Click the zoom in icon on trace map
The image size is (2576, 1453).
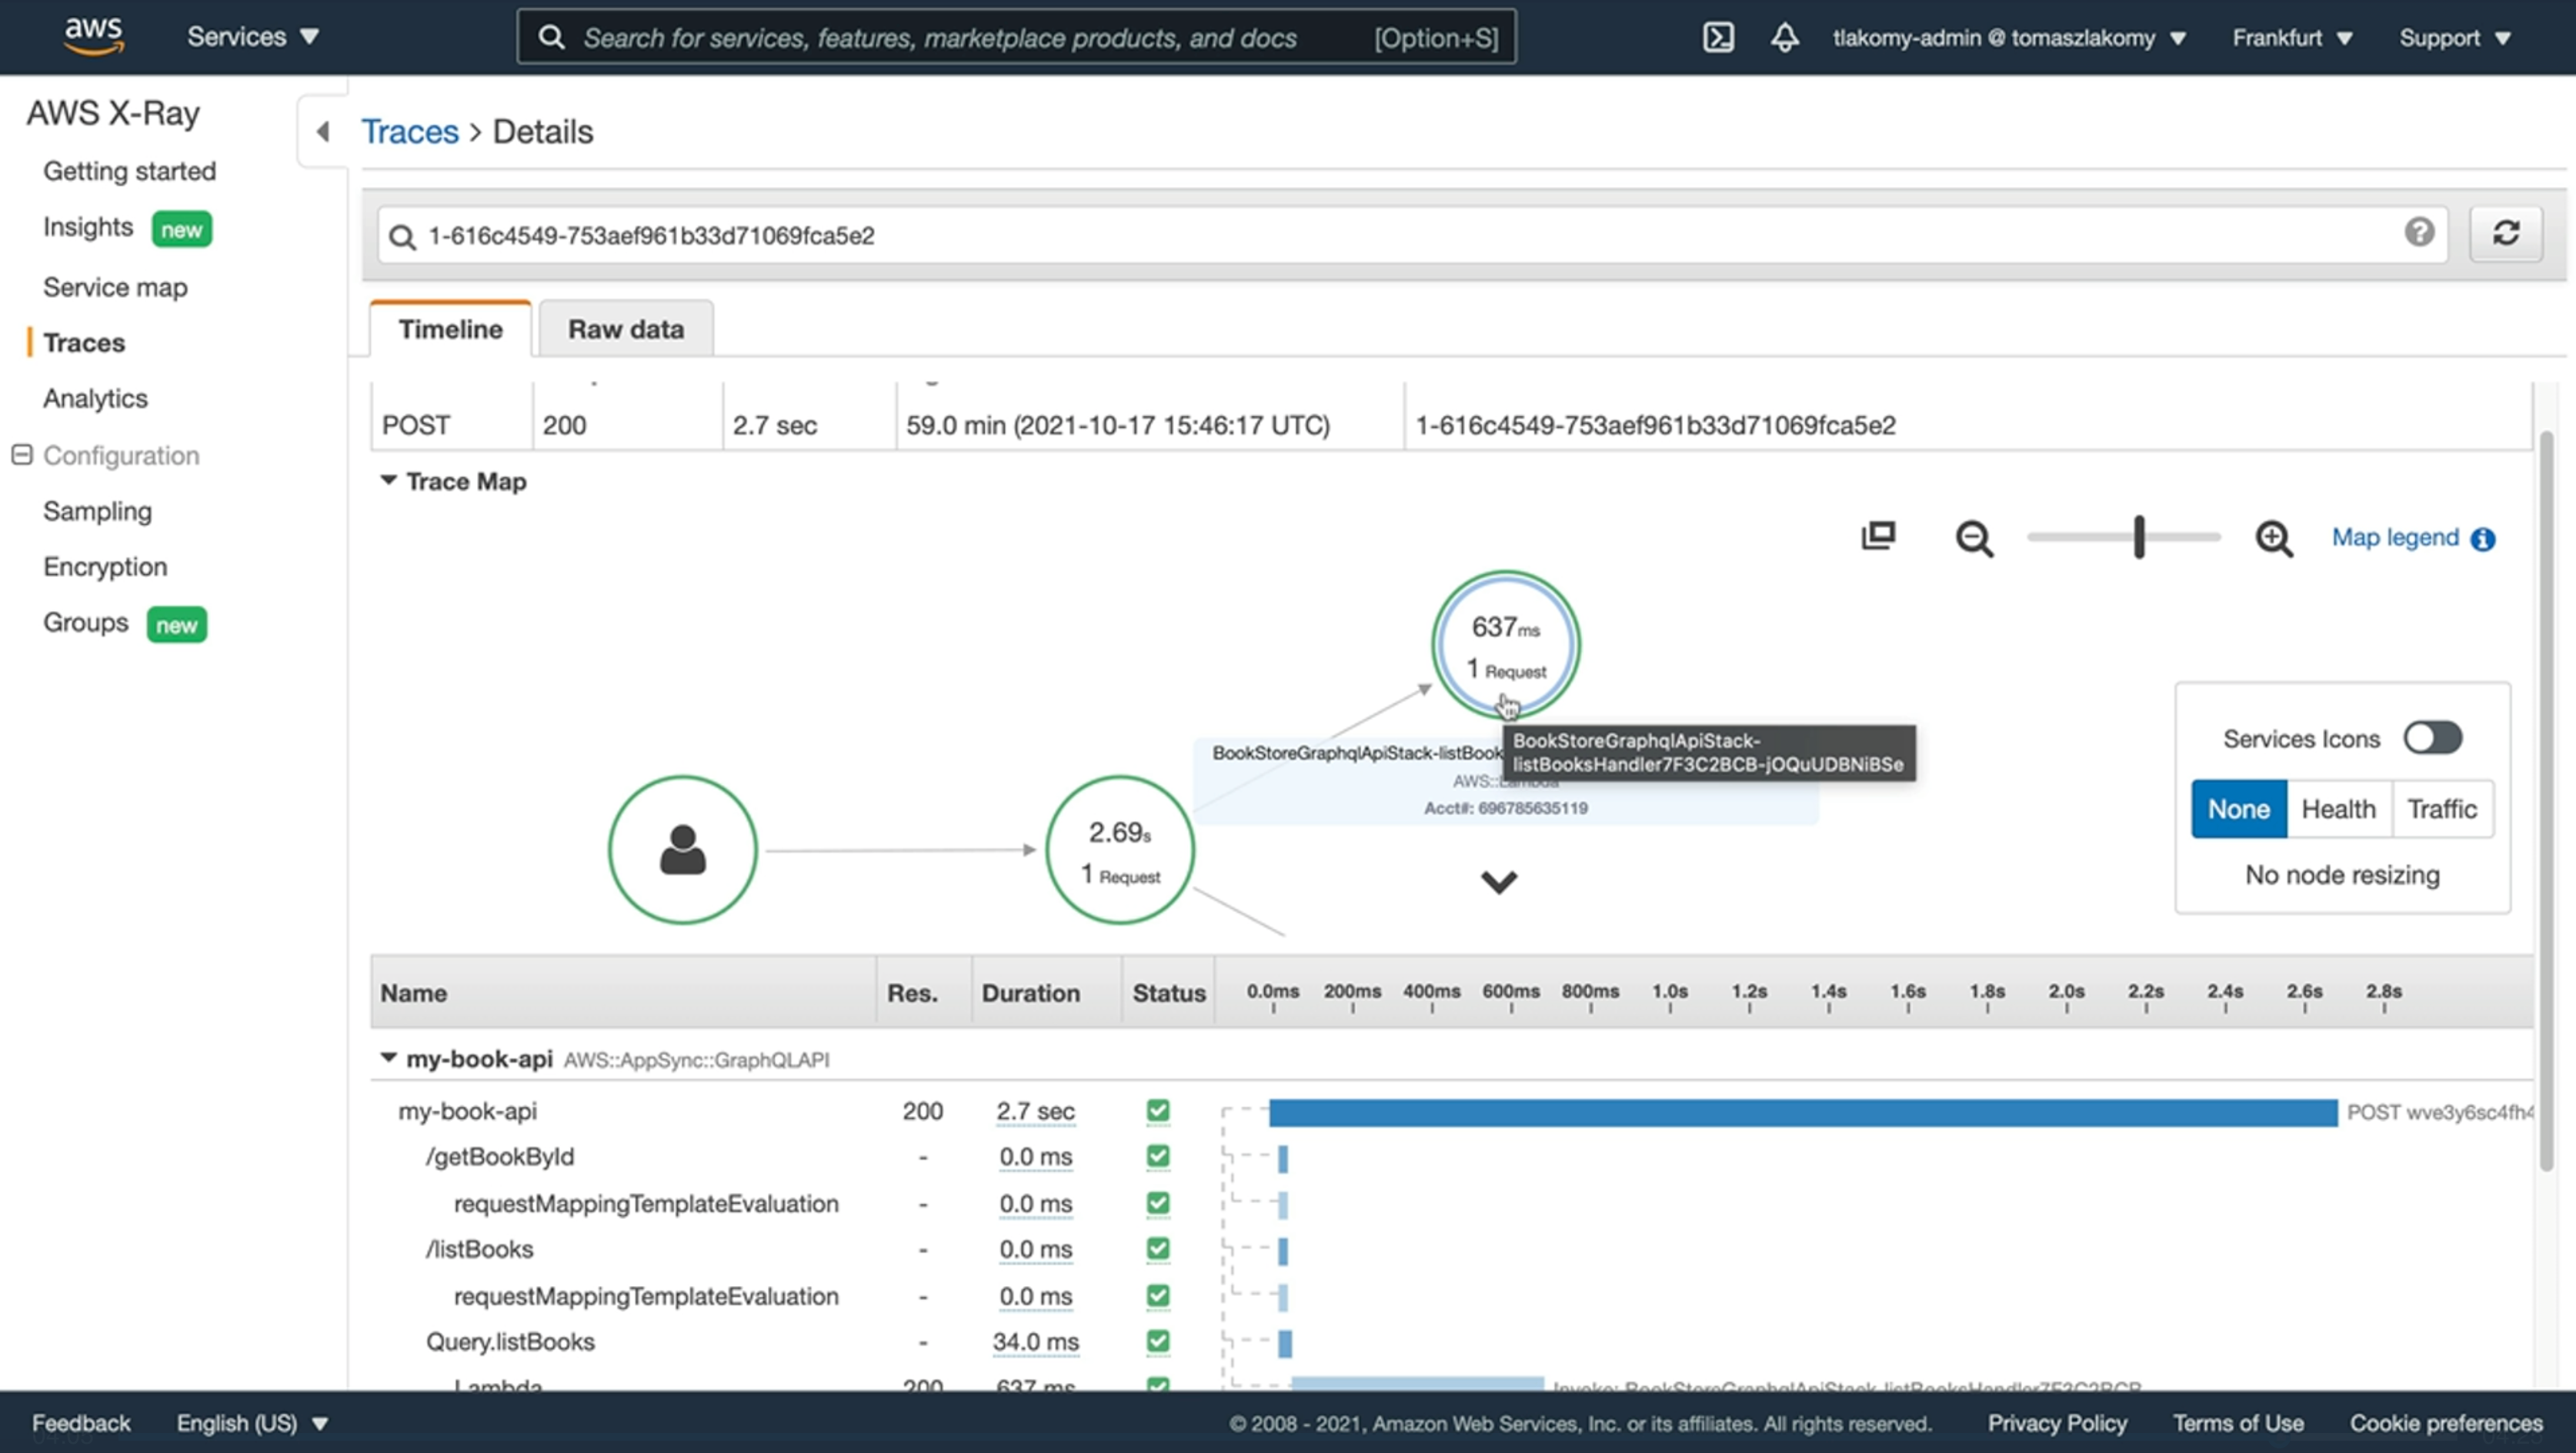2274,538
